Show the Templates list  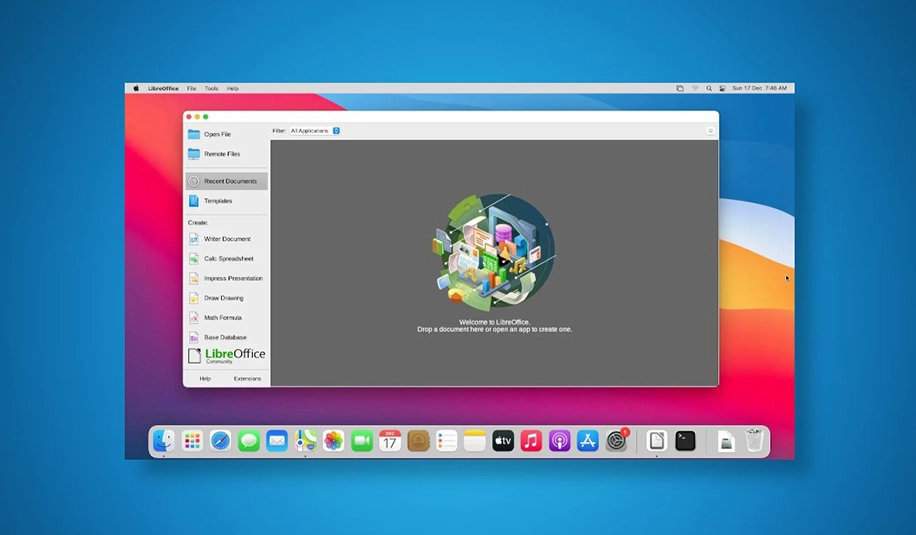pos(226,201)
